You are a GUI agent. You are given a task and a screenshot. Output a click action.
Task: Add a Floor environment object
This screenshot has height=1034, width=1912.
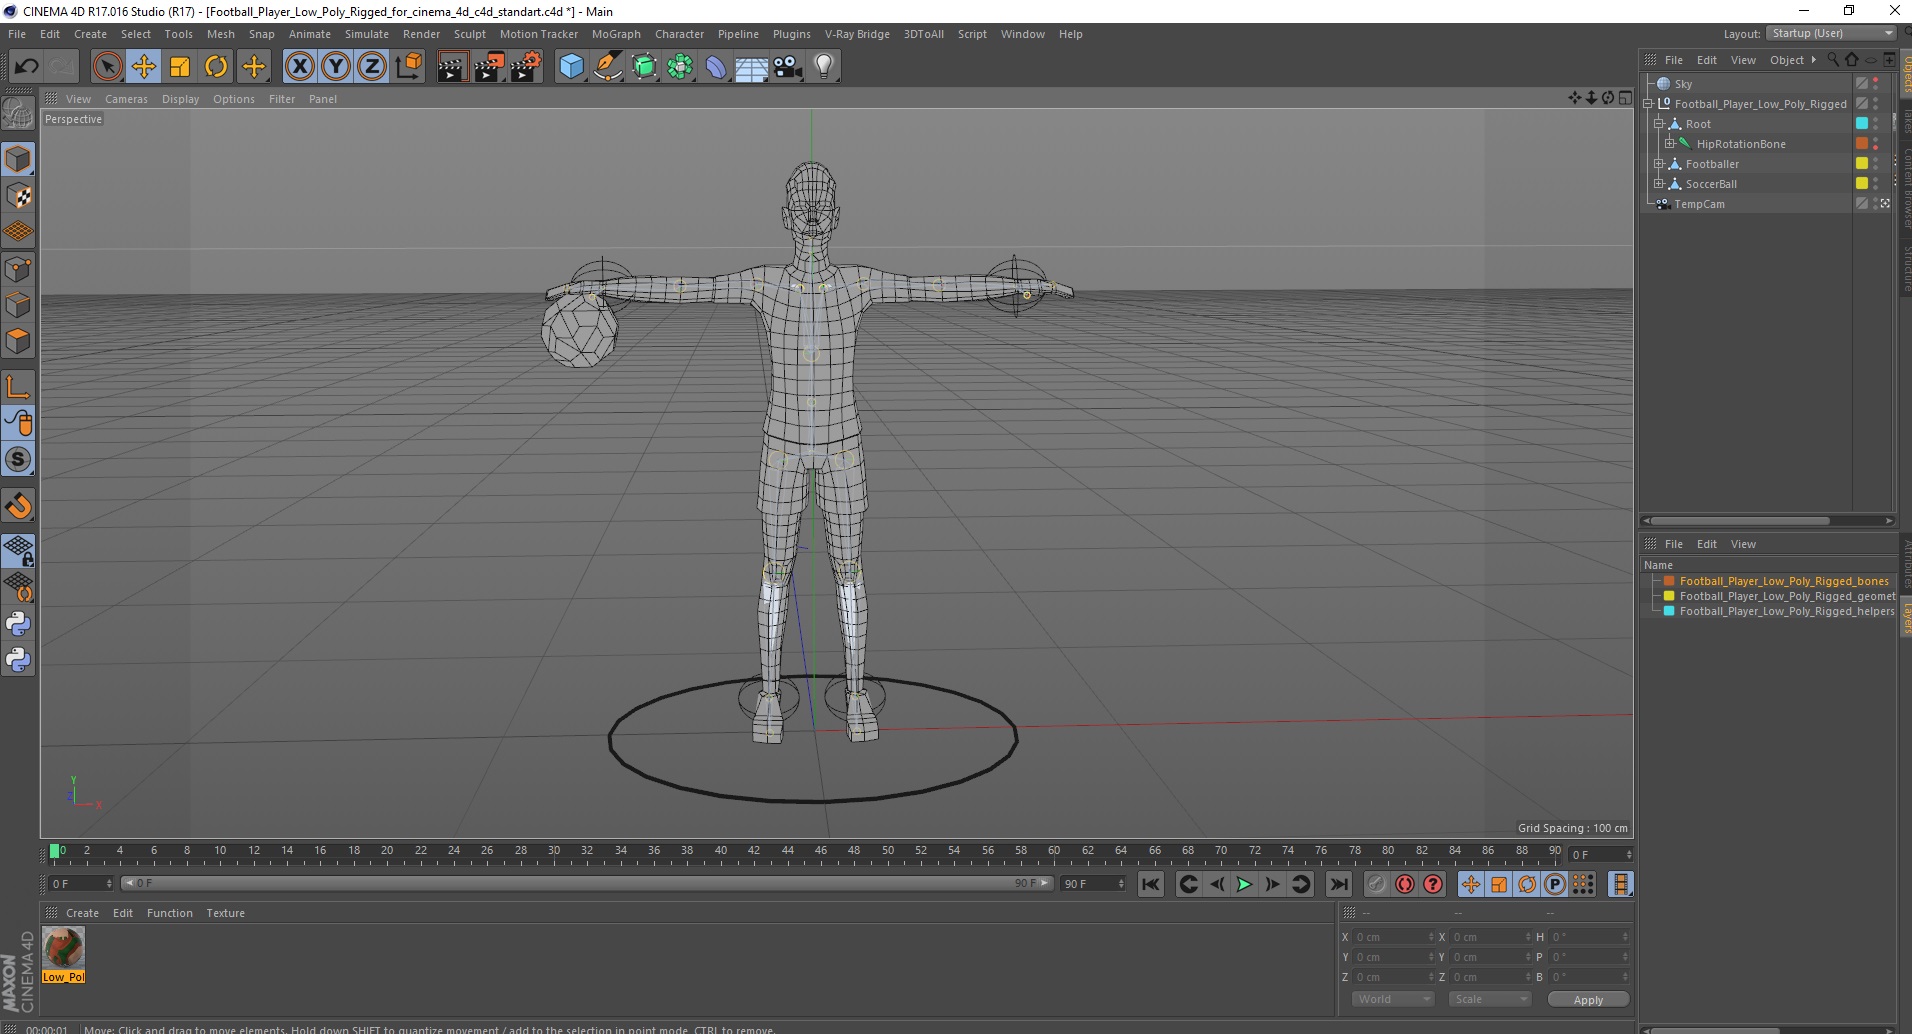[751, 67]
